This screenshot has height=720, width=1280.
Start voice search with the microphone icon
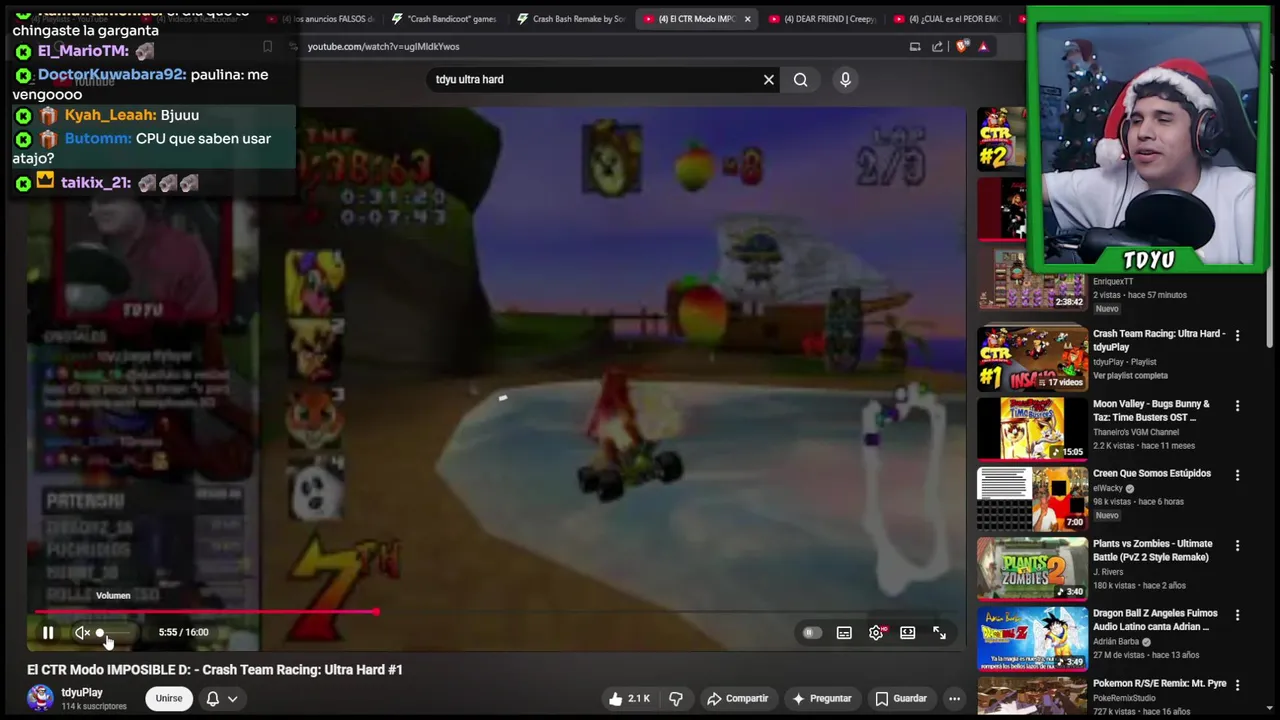tap(845, 79)
